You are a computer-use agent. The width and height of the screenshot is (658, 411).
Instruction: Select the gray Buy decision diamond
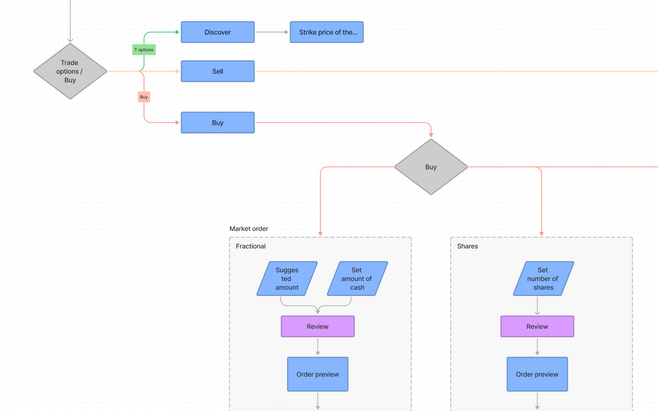click(x=431, y=167)
